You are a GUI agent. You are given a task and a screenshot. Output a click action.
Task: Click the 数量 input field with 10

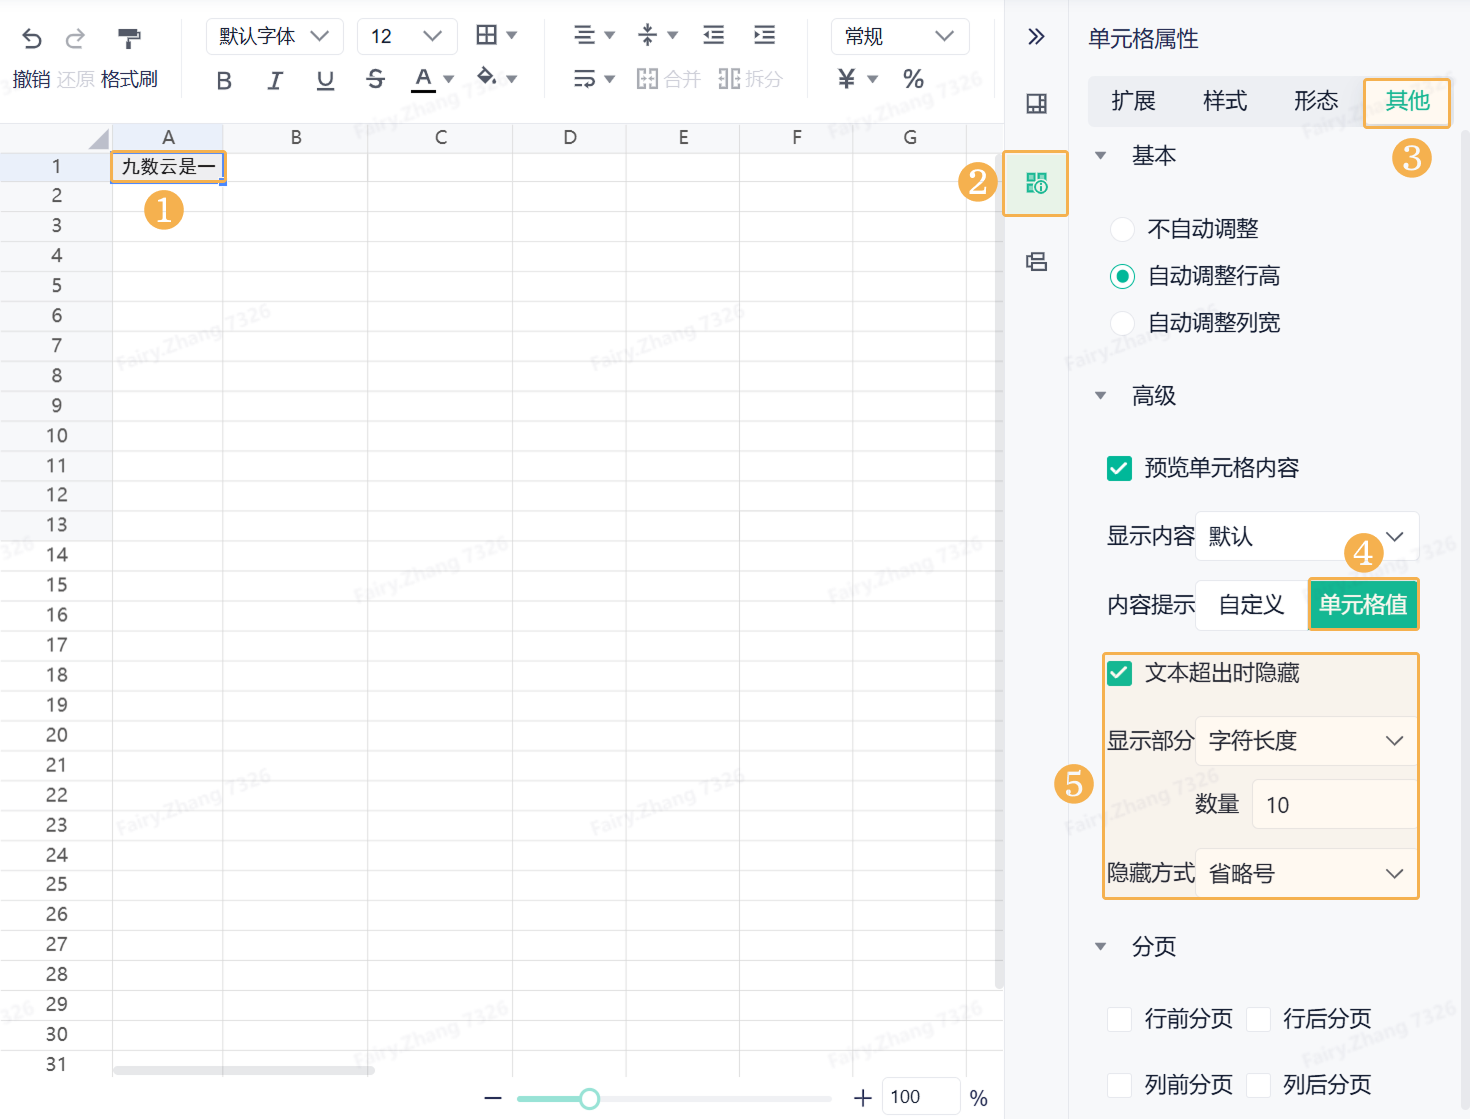(1335, 805)
